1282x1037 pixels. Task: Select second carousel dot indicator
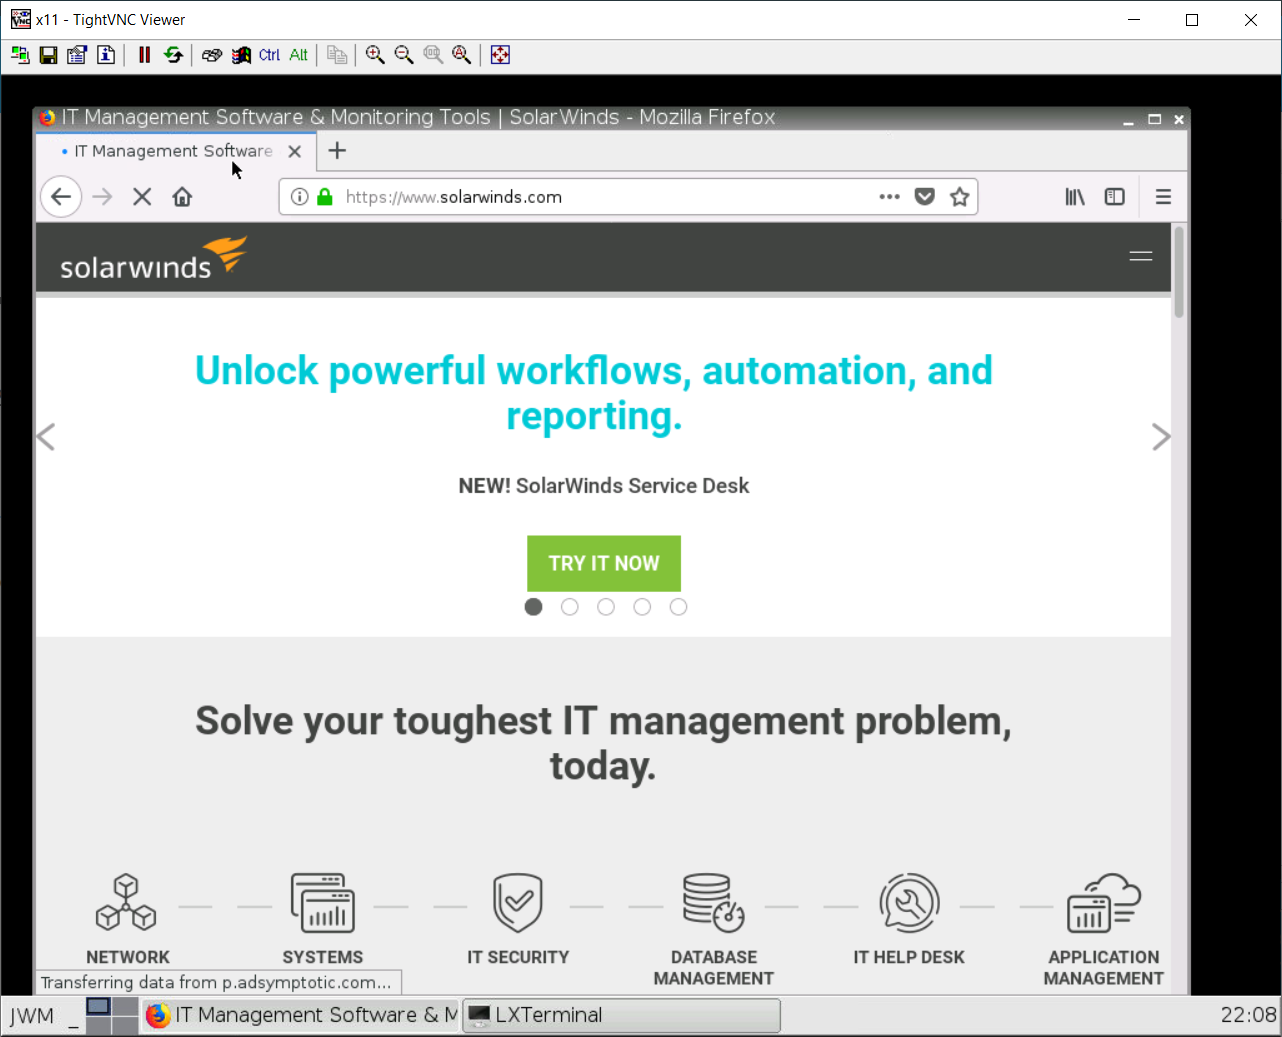click(x=570, y=607)
